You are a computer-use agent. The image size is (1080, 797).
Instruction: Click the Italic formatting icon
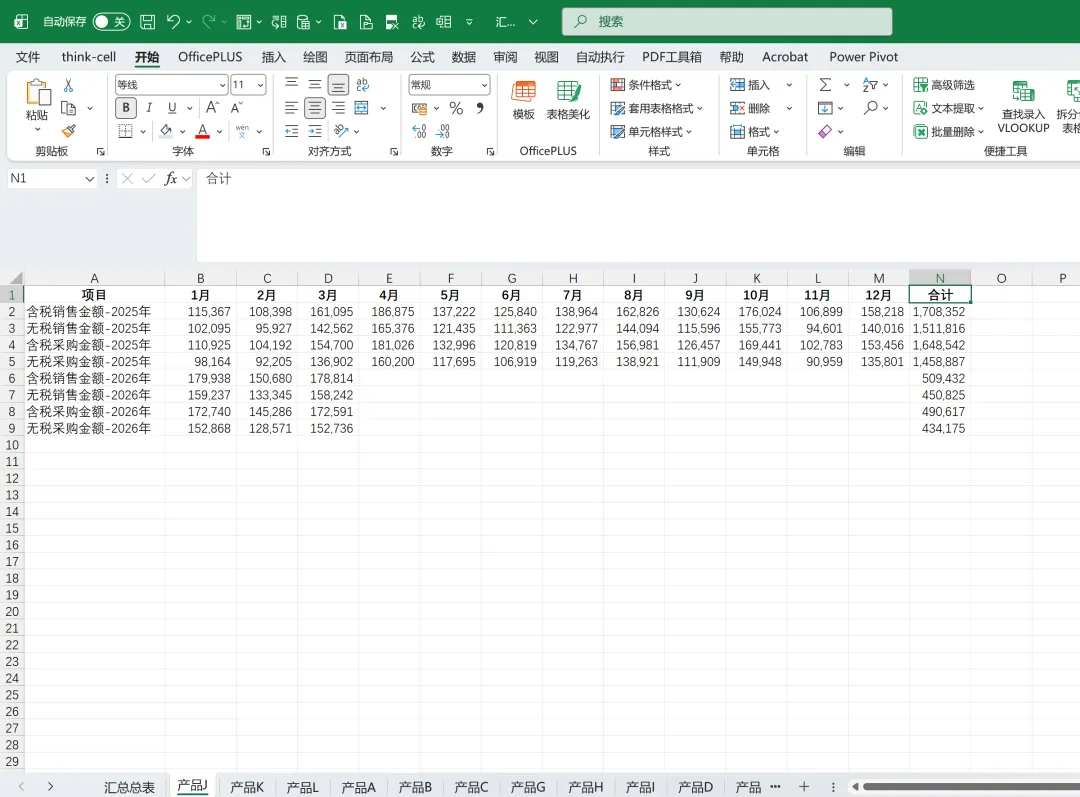coord(149,107)
